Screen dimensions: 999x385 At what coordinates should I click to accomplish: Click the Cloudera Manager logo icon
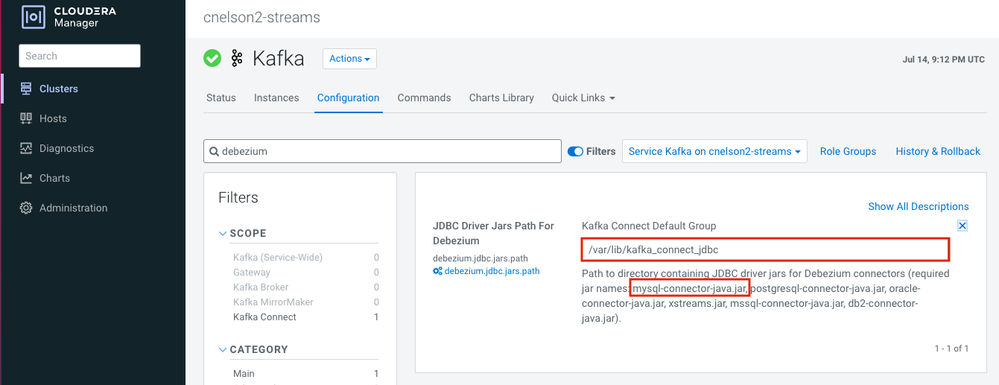coord(32,17)
